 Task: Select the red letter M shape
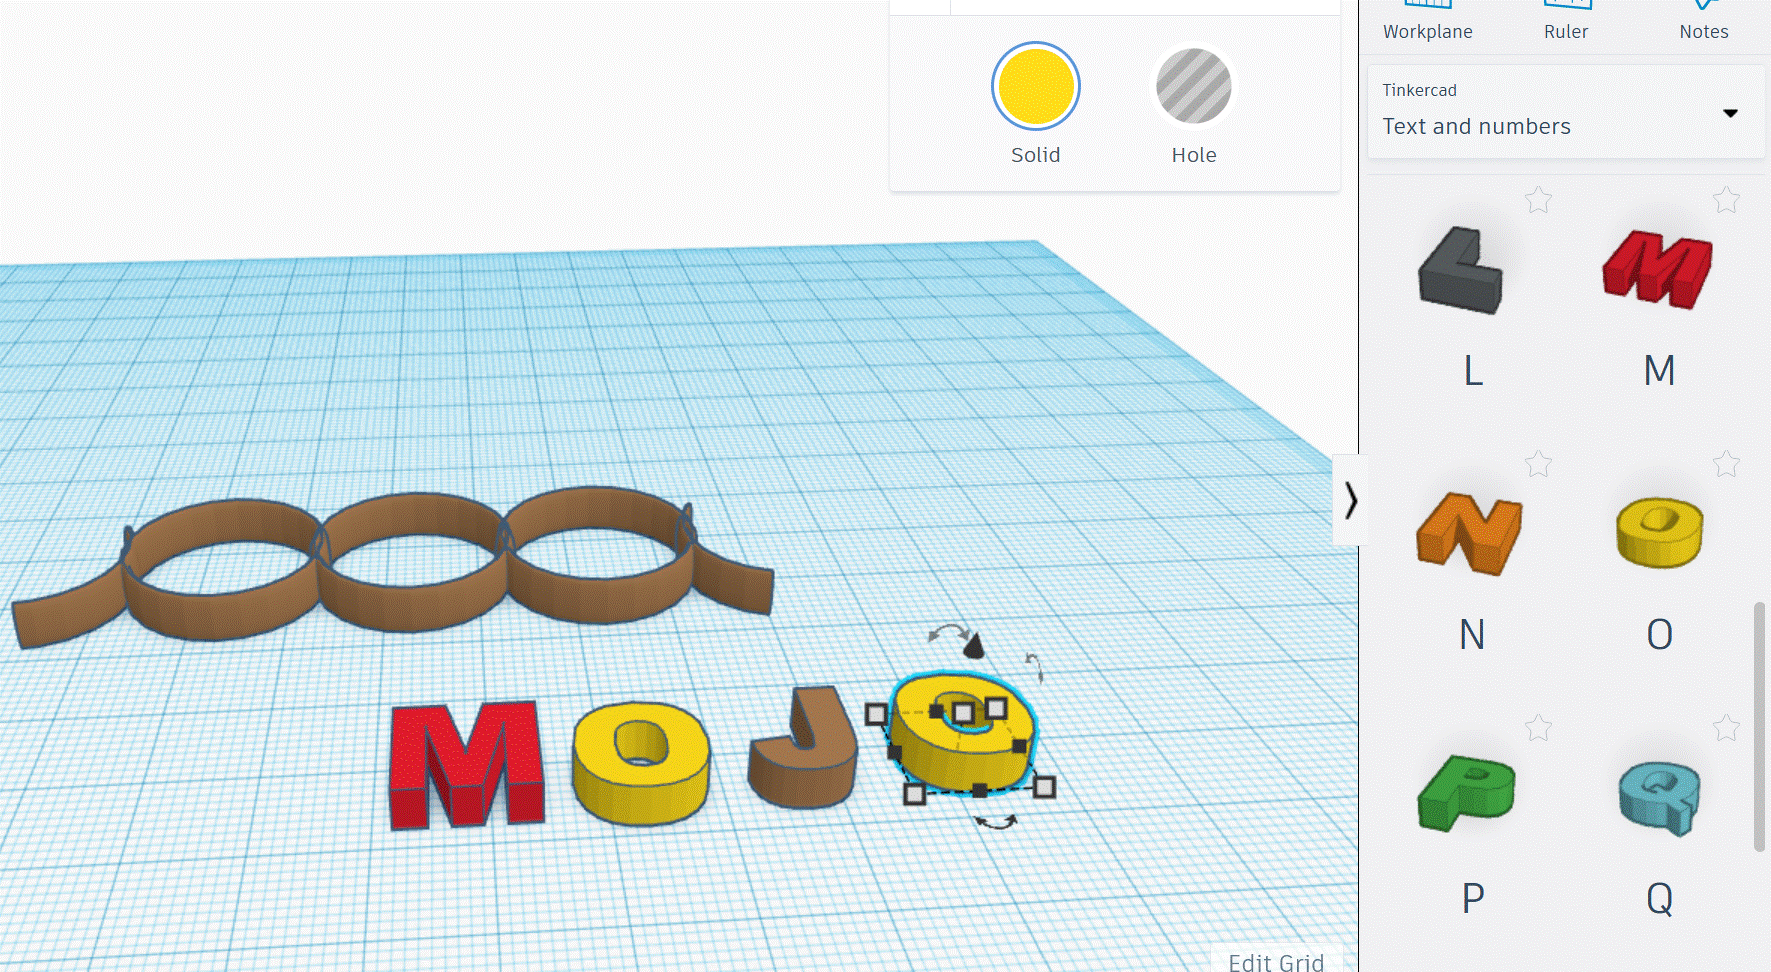click(1657, 270)
